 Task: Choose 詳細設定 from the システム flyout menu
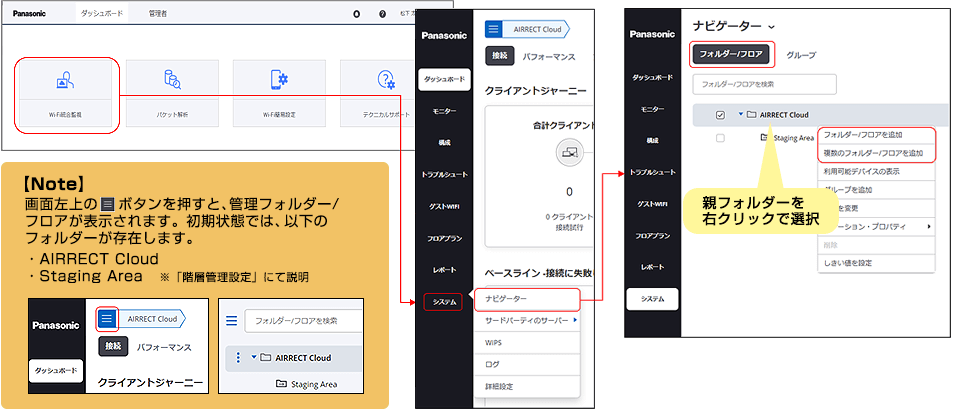(x=527, y=387)
